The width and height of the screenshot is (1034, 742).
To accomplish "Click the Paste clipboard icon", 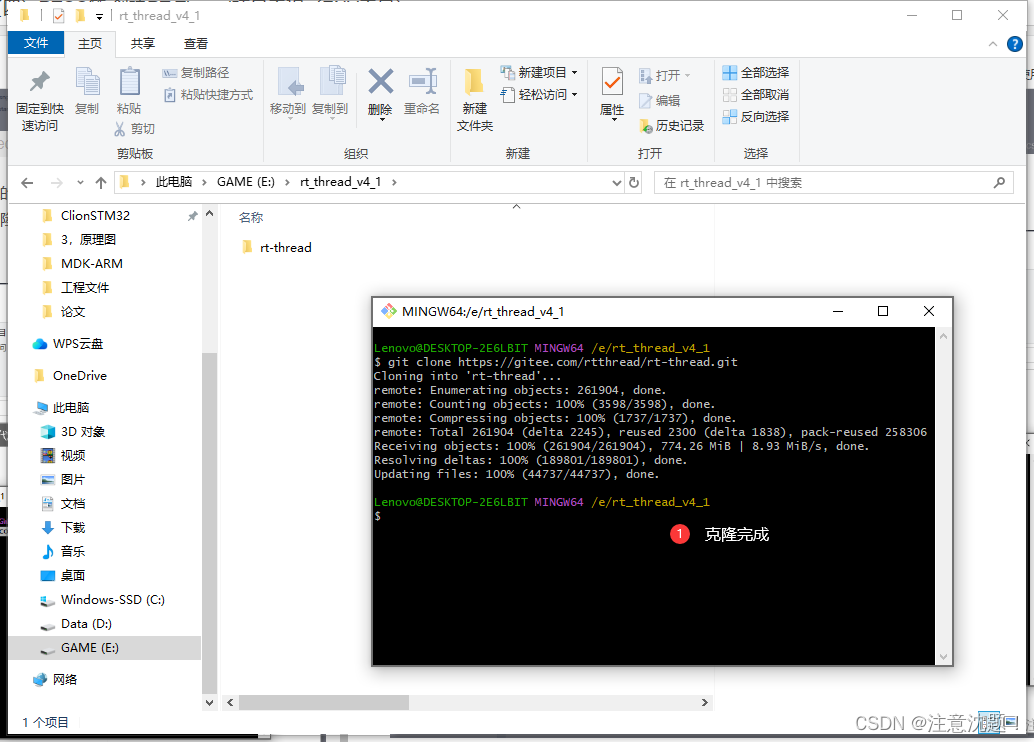I will [129, 82].
